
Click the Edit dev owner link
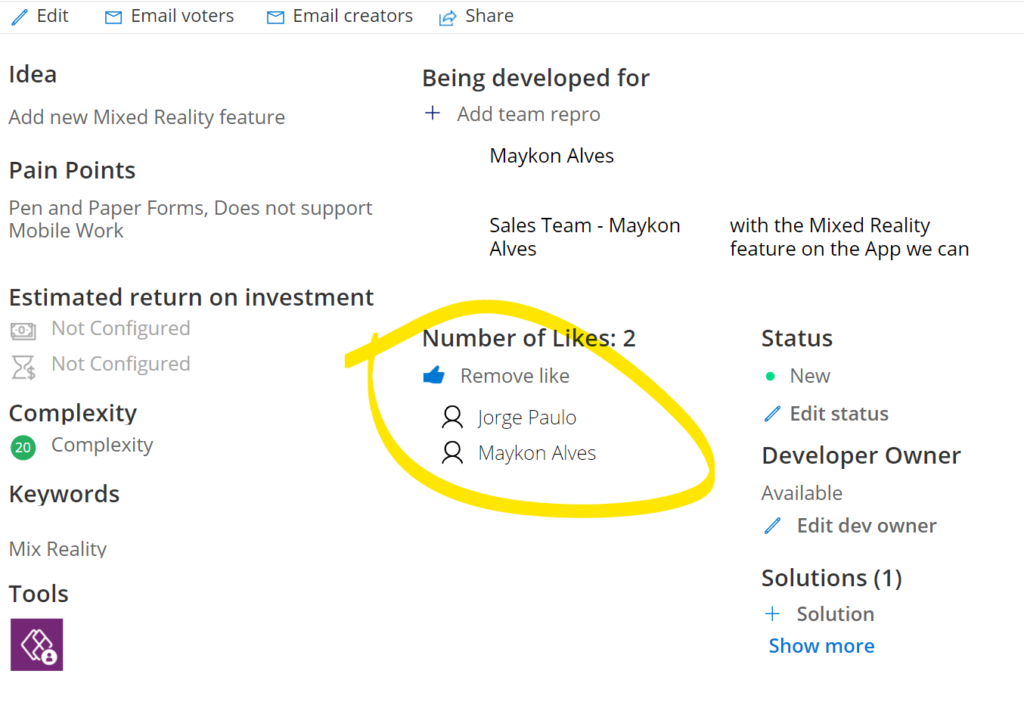point(866,526)
